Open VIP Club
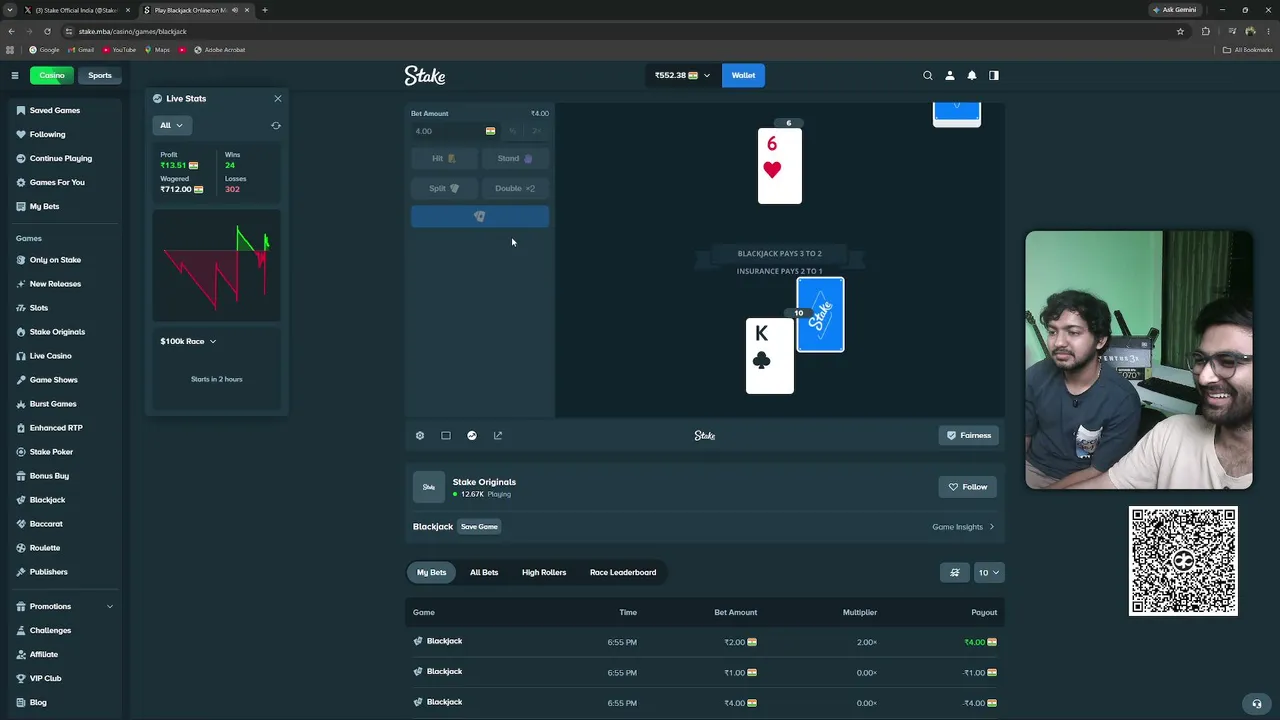Viewport: 1280px width, 720px height. (62, 678)
